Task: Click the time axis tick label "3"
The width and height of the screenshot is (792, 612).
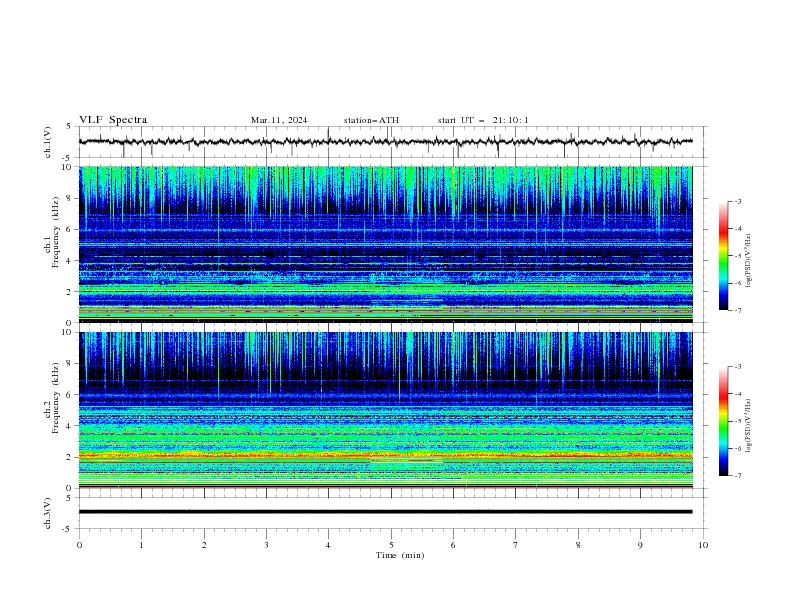Action: pyautogui.click(x=266, y=545)
